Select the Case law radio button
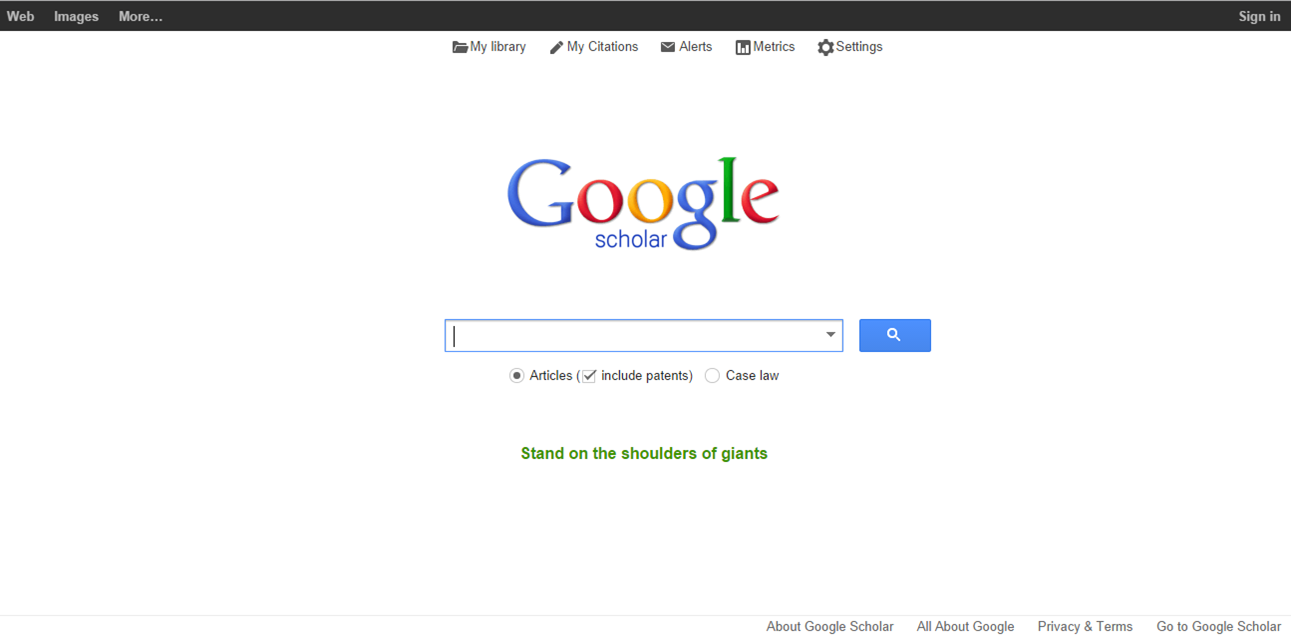1291x638 pixels. 712,376
